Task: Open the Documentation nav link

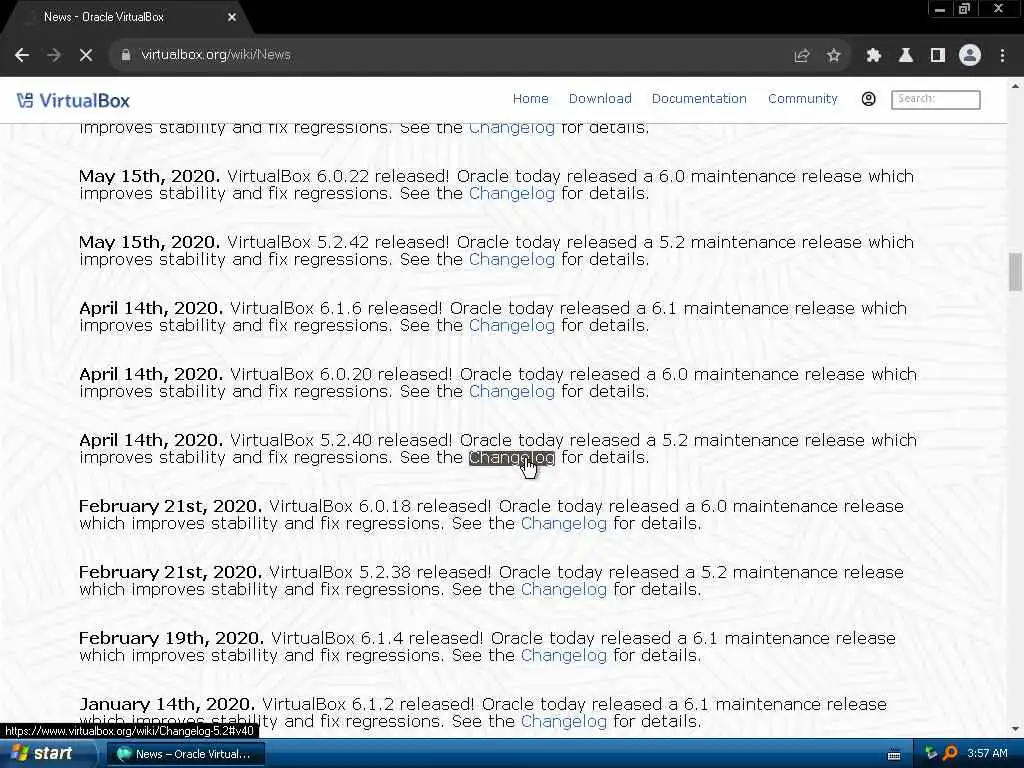Action: pyautogui.click(x=699, y=99)
